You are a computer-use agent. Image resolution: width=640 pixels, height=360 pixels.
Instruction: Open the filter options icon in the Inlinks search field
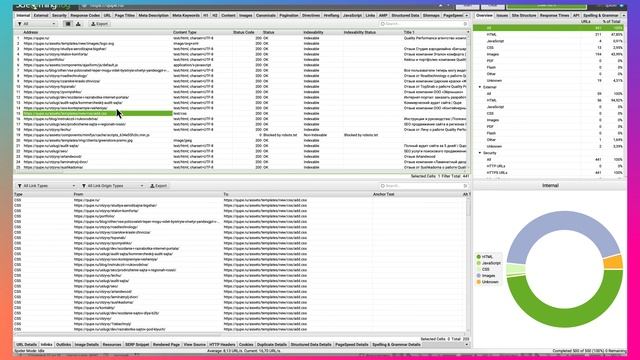pyautogui.click(x=465, y=186)
